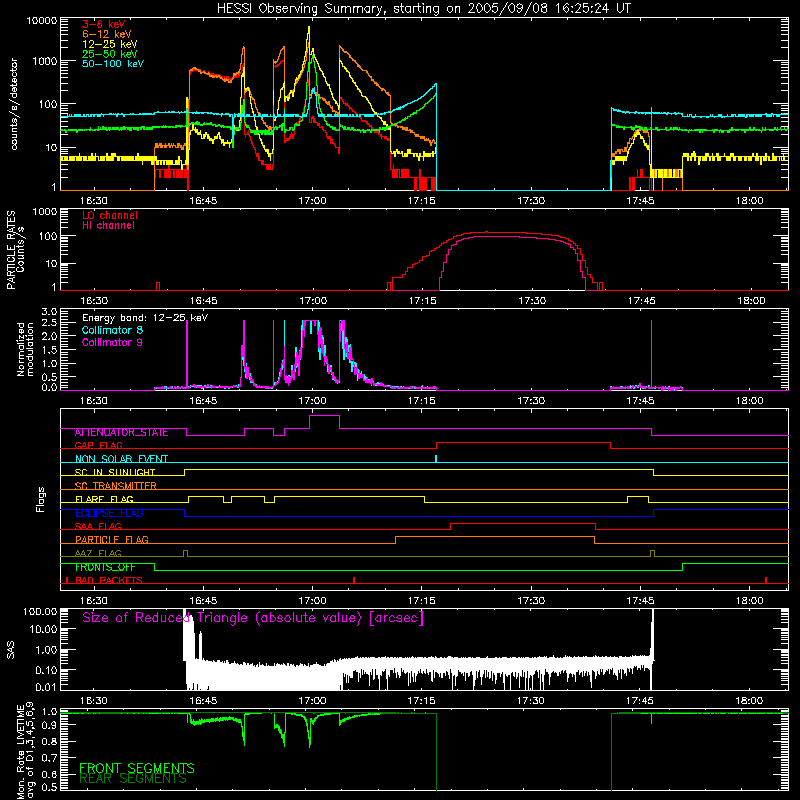Click the 3.0 tick on modulation axis
Image resolution: width=800 pixels, height=800 pixels.
click(49, 312)
